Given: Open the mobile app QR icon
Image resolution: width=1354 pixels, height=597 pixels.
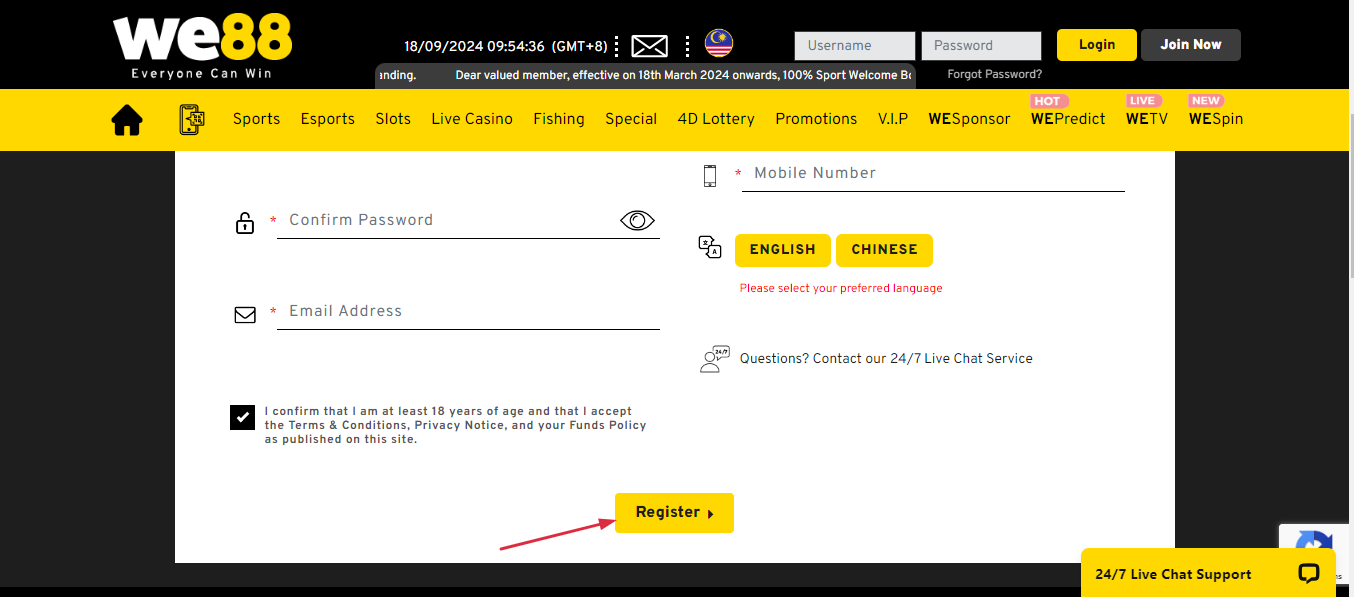Looking at the screenshot, I should 190,119.
